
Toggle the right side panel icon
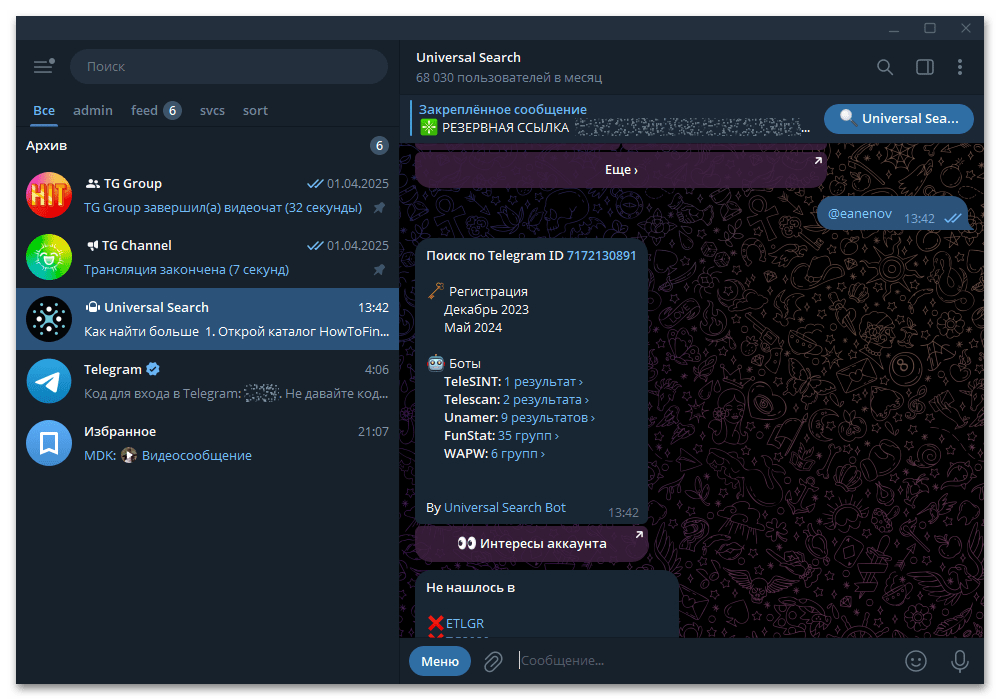pyautogui.click(x=925, y=67)
